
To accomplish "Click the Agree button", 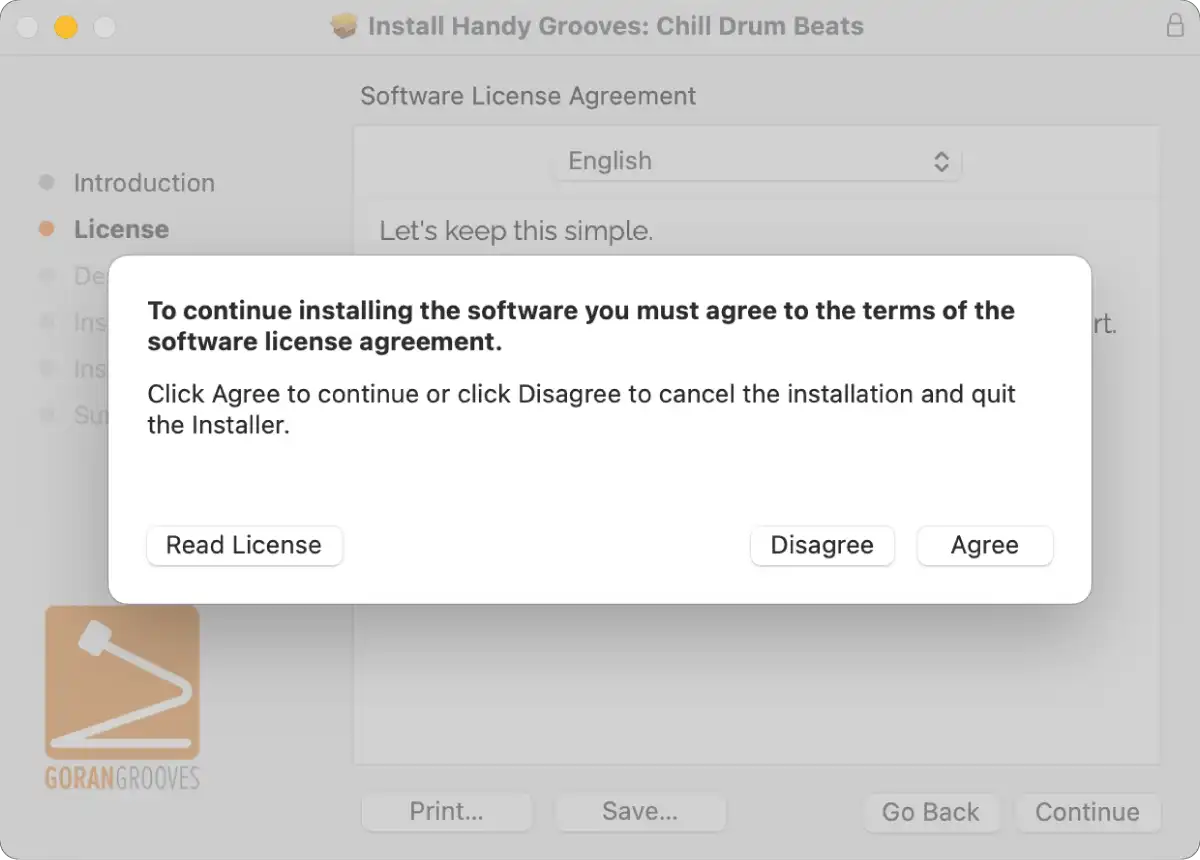I will tap(985, 546).
